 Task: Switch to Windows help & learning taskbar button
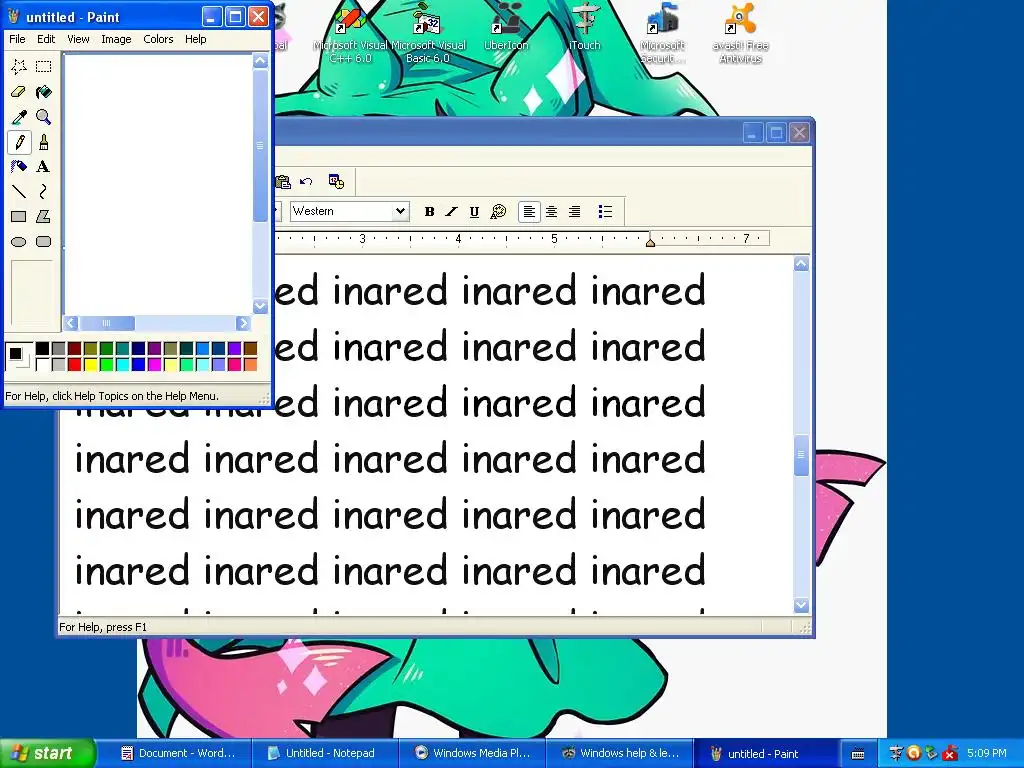point(618,754)
